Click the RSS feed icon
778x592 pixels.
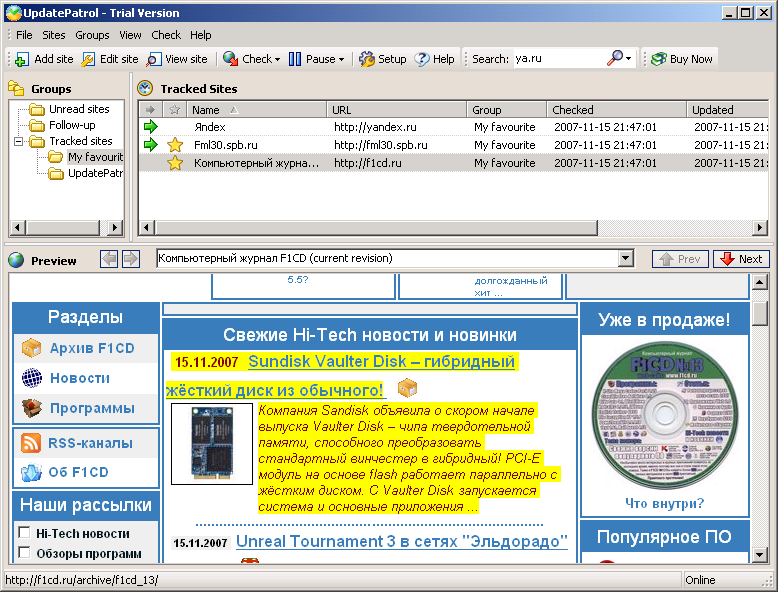pyautogui.click(x=31, y=443)
